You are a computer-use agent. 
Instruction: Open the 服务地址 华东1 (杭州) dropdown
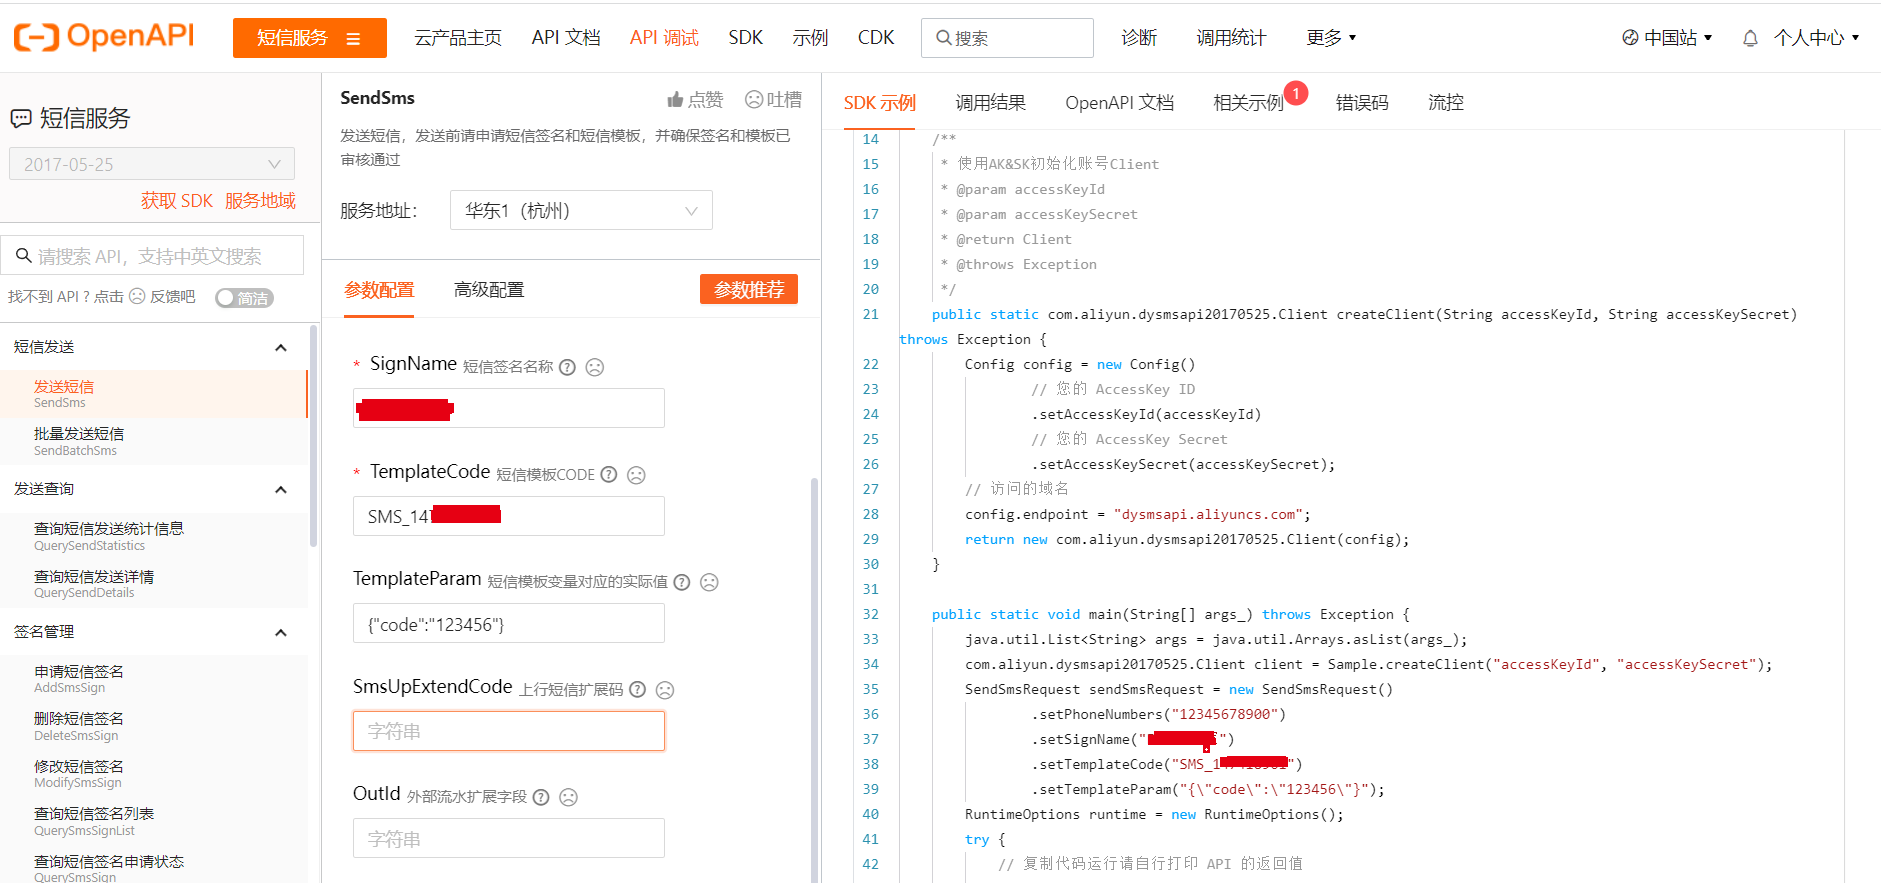(581, 210)
